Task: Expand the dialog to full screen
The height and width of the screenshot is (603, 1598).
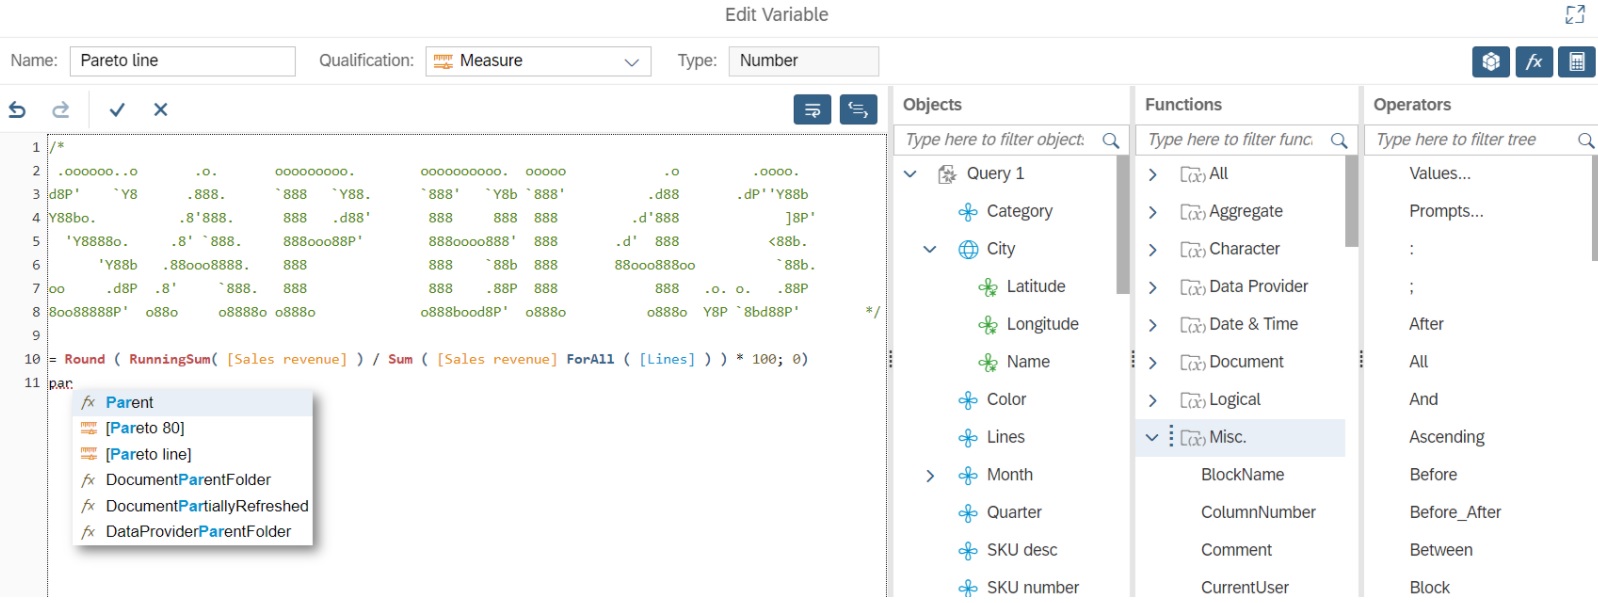Action: [1575, 15]
